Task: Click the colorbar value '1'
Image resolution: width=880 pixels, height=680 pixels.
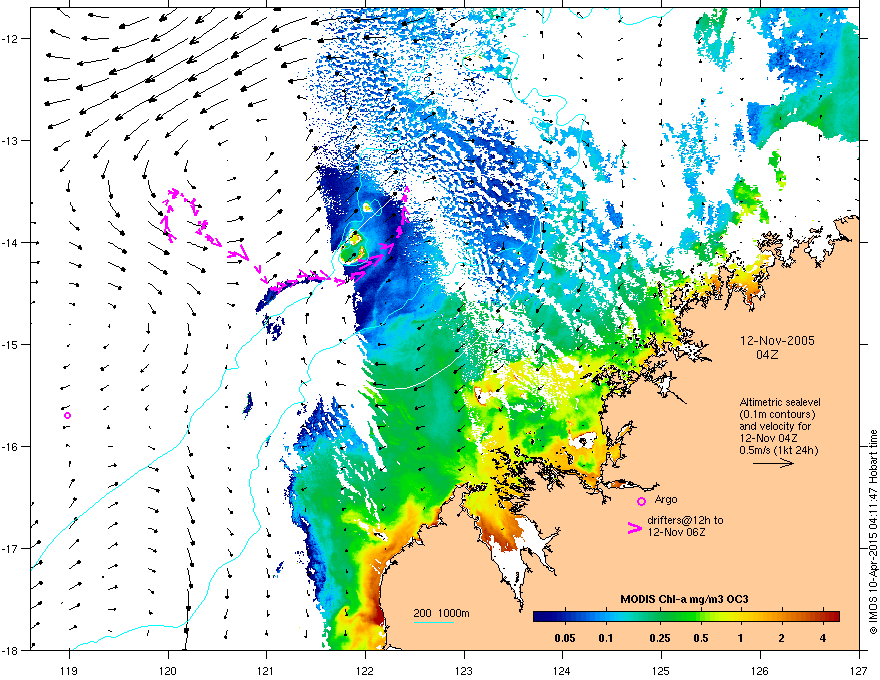Action: pos(741,638)
